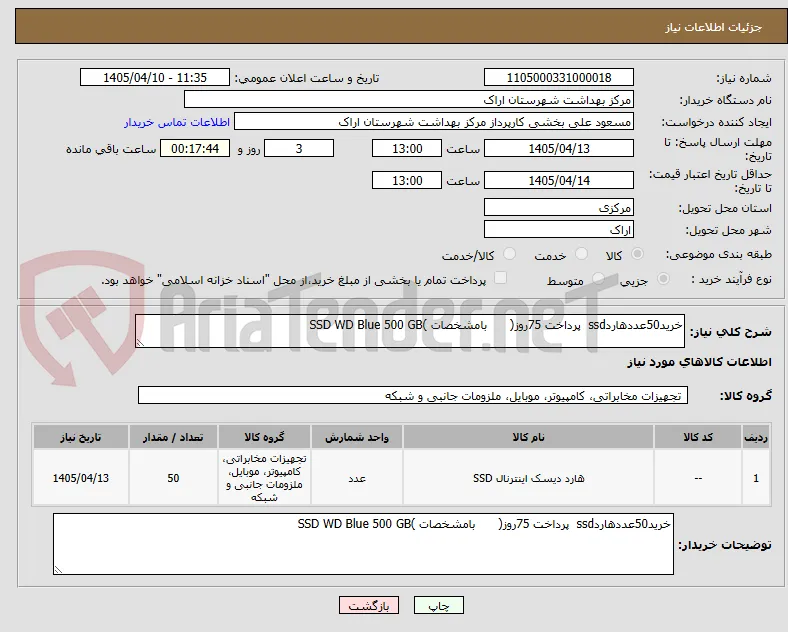The width and height of the screenshot is (788, 632).
Task: Click the گروه کالا field
Action: point(413,395)
